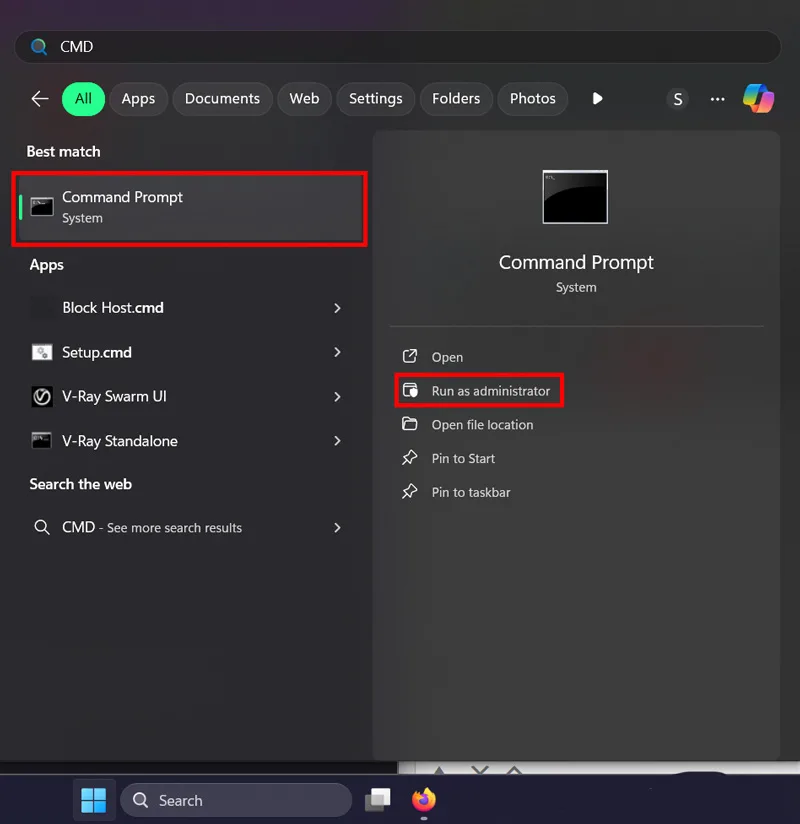Expand Block Host.cmd options chevron
The image size is (800, 824).
point(337,308)
